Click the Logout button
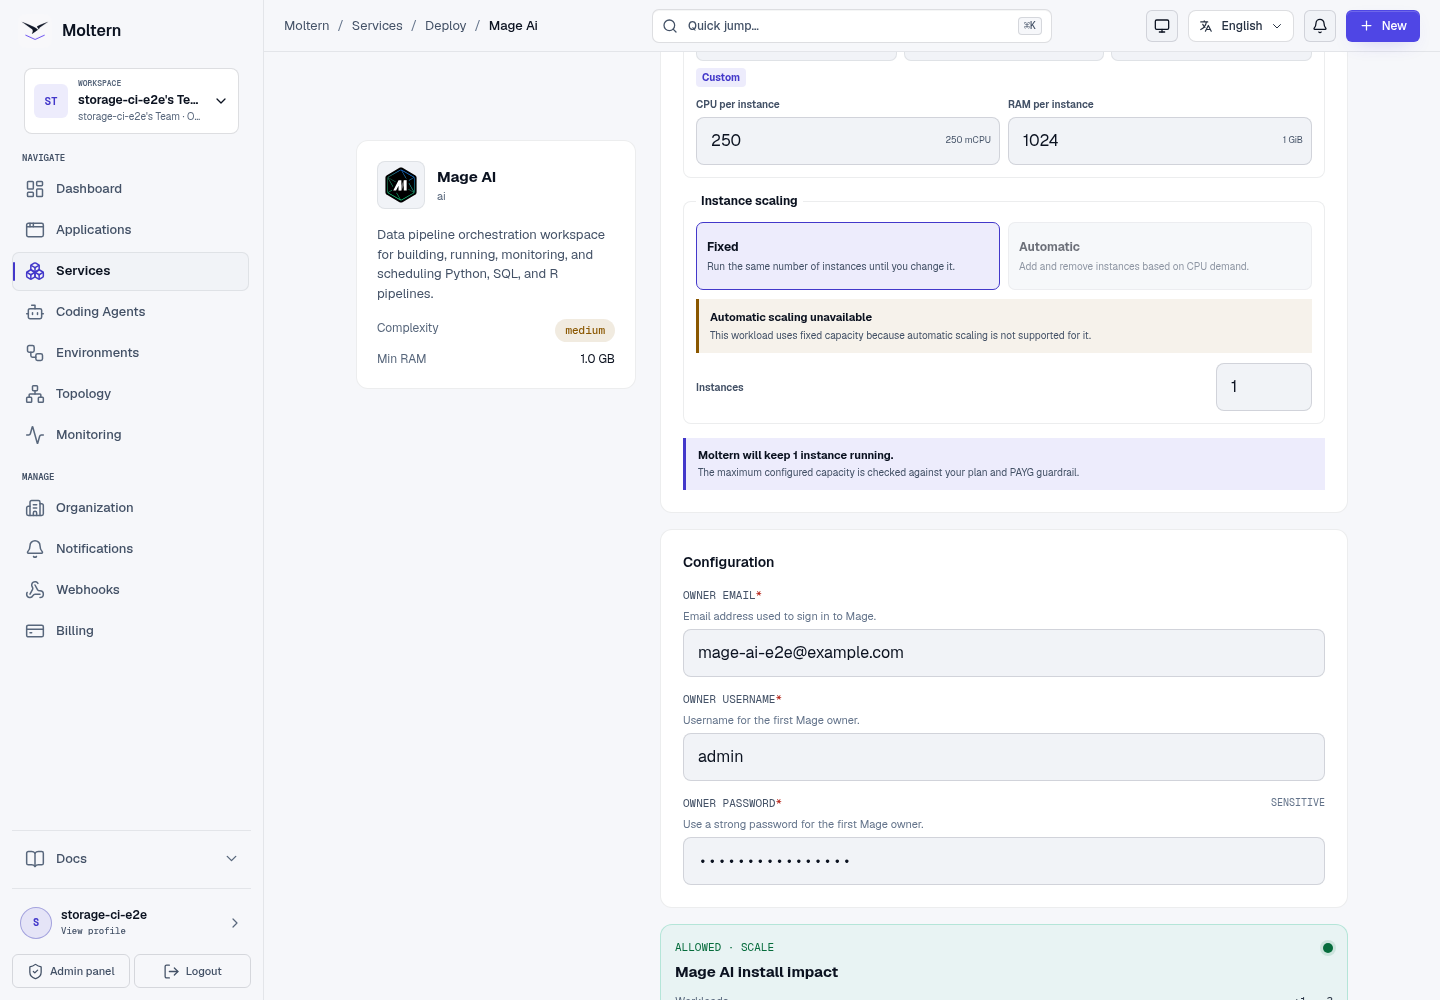Screen dimensions: 1440x1000 192,971
